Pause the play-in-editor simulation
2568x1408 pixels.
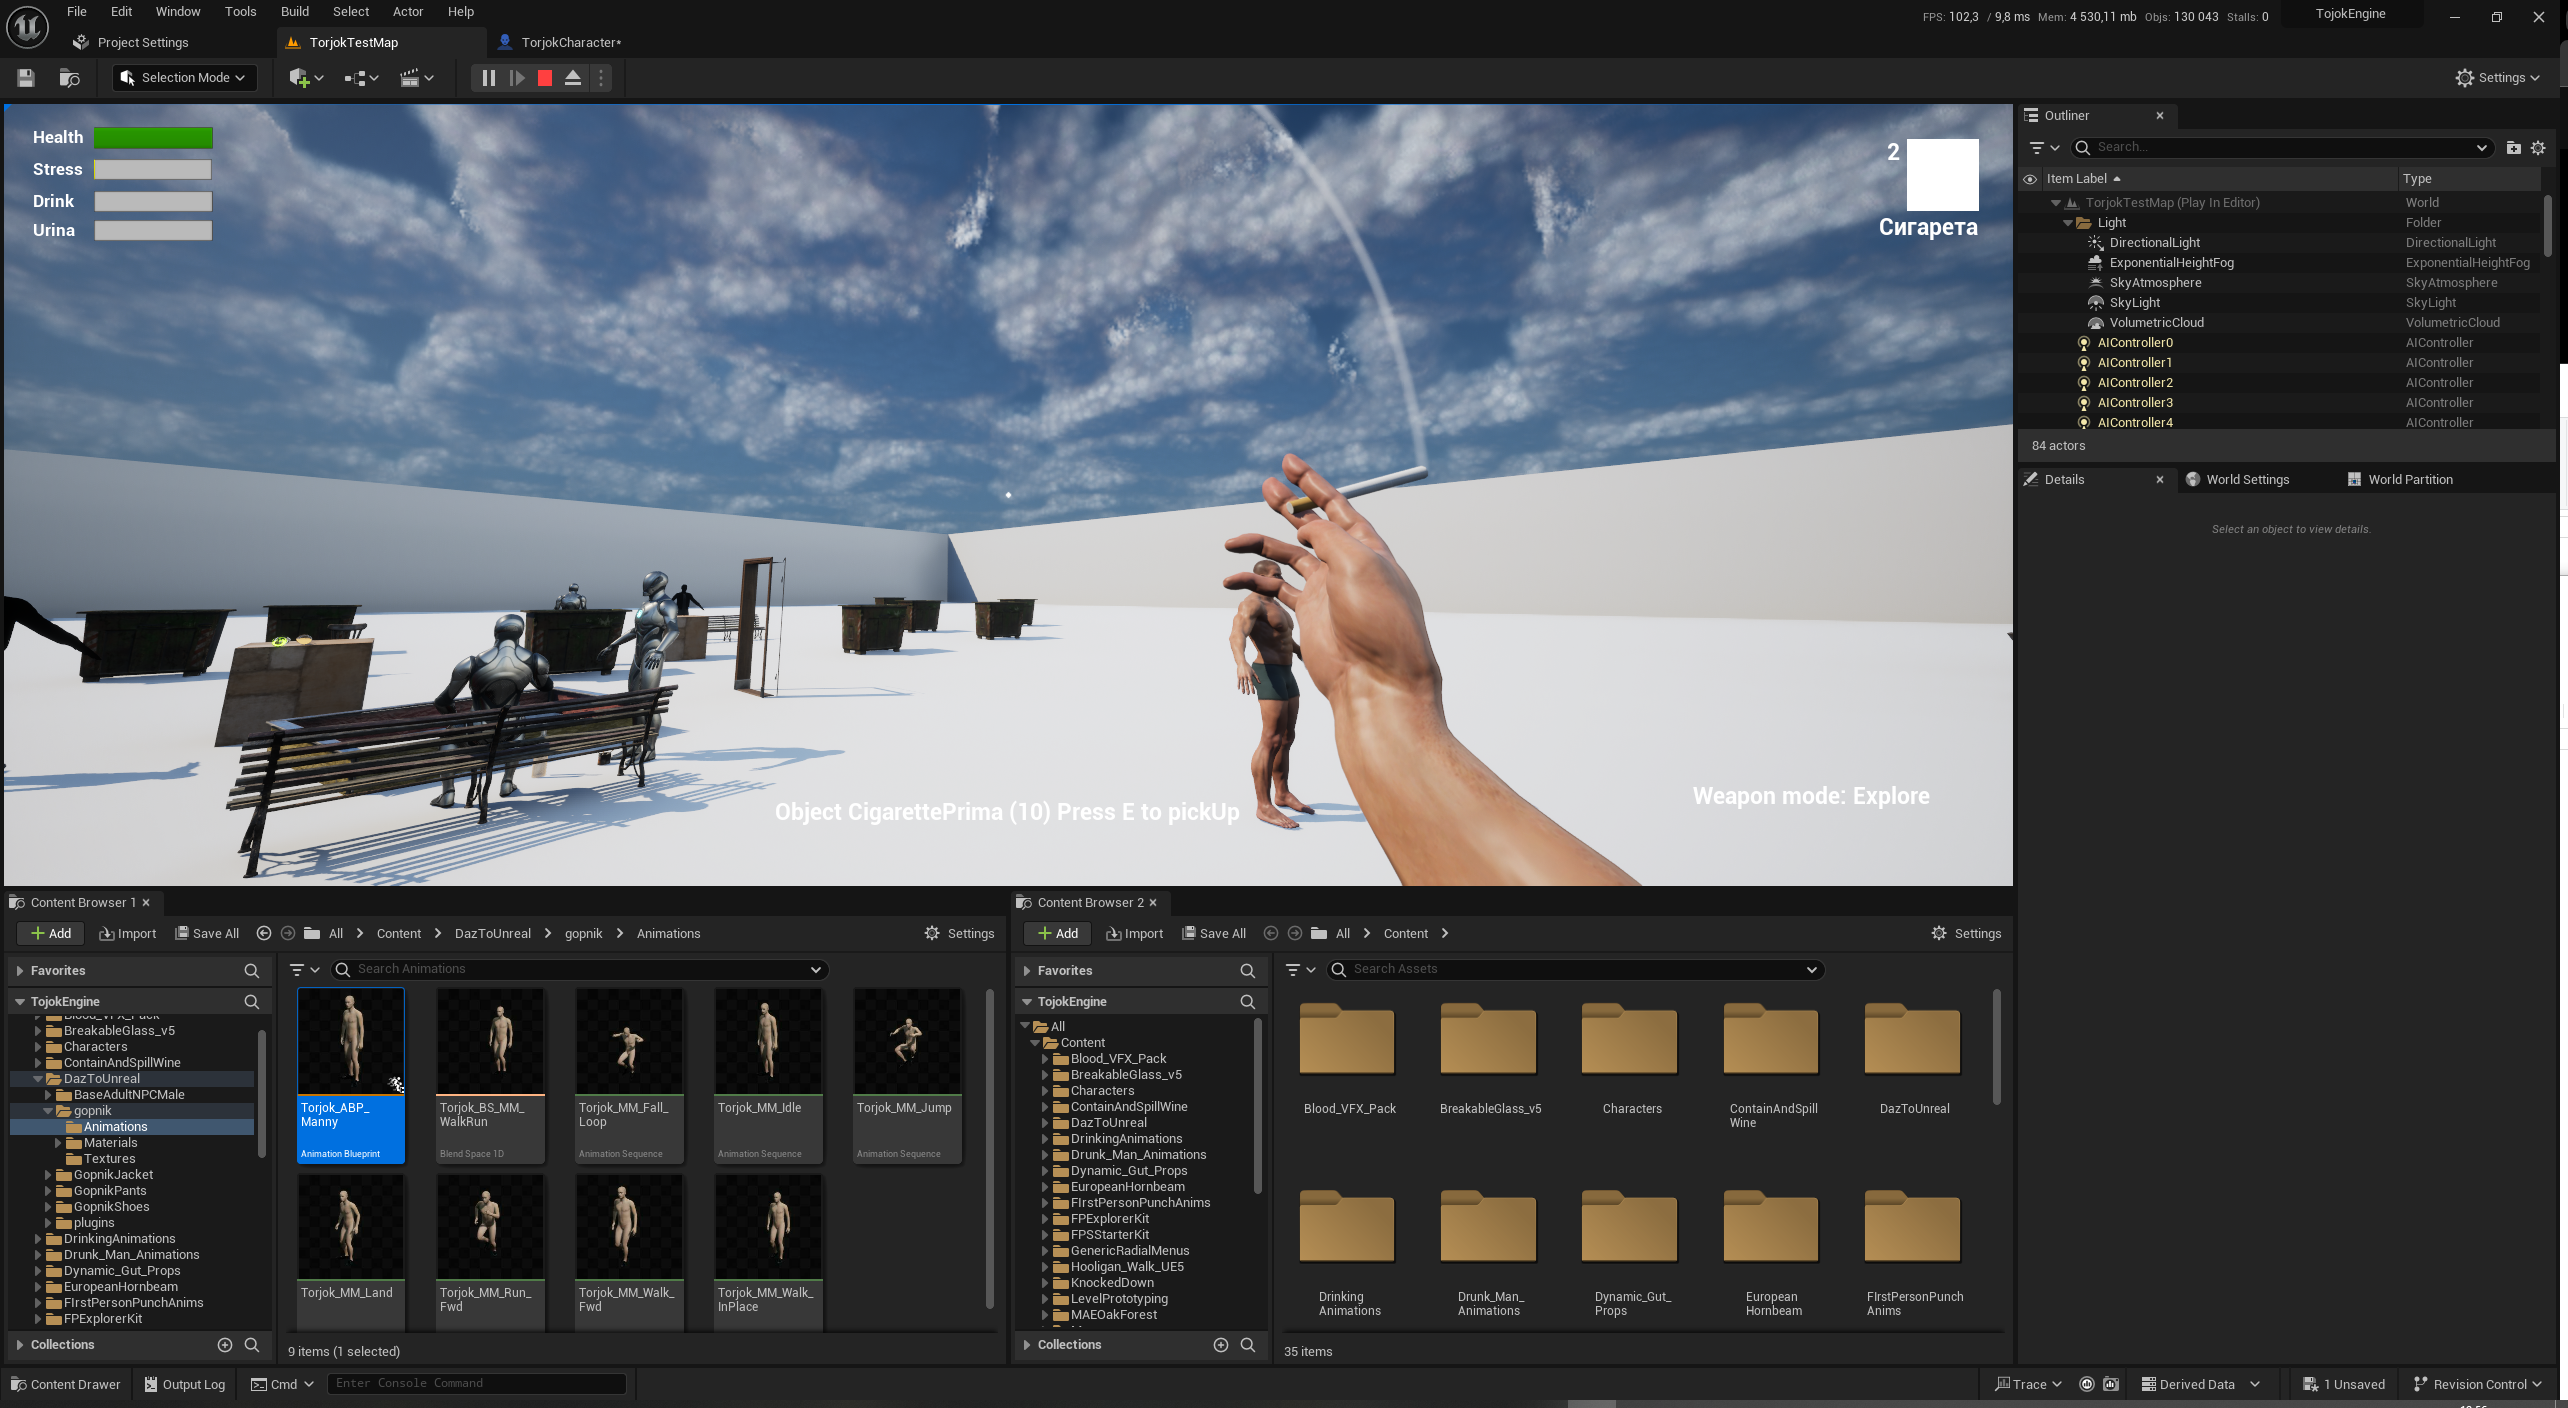pos(488,78)
